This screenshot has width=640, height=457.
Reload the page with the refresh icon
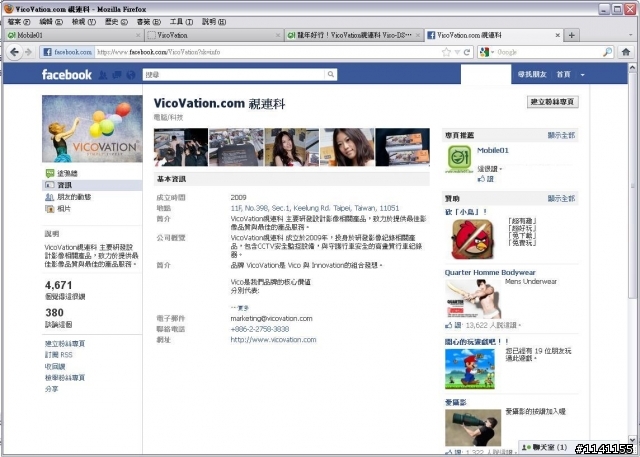point(467,52)
